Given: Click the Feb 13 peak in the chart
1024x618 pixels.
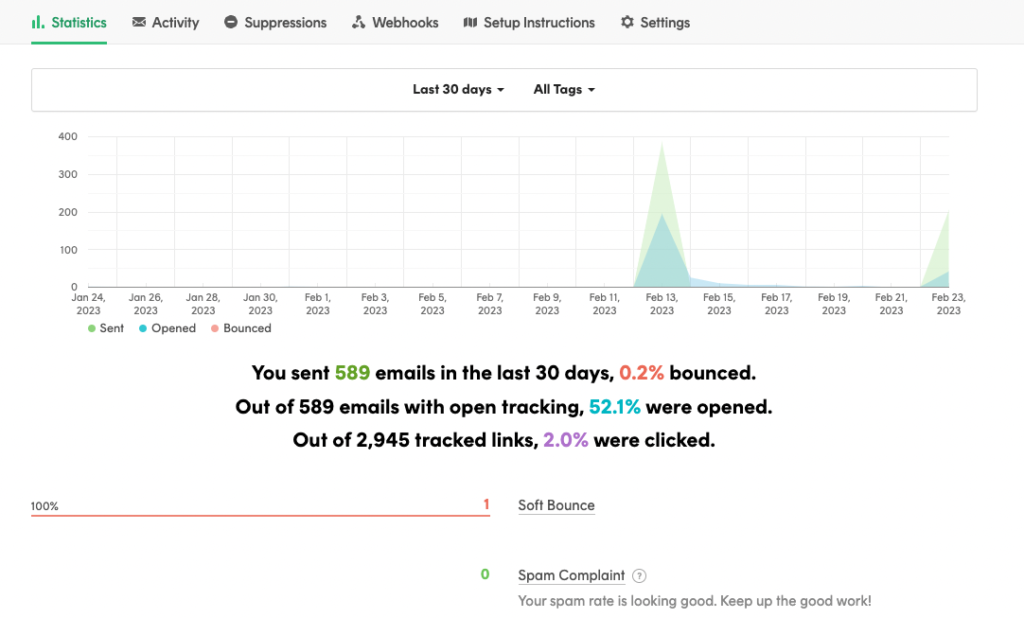Looking at the screenshot, I should click(x=662, y=145).
